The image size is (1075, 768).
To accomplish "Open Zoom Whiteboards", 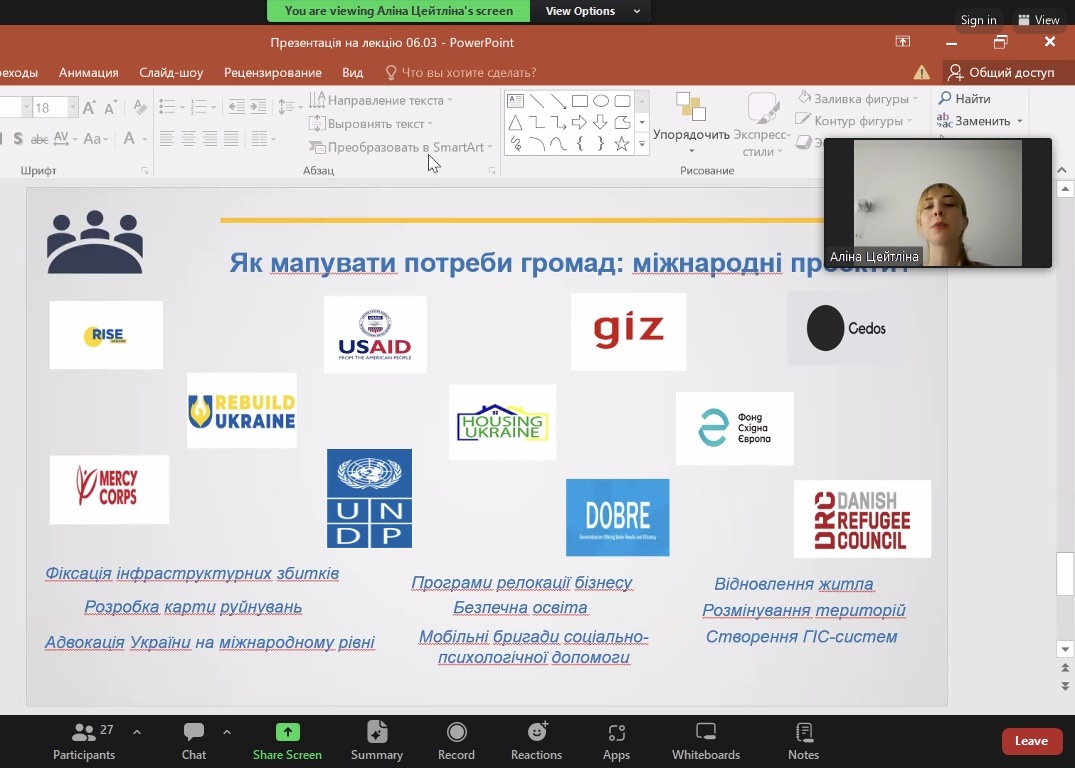I will [705, 740].
